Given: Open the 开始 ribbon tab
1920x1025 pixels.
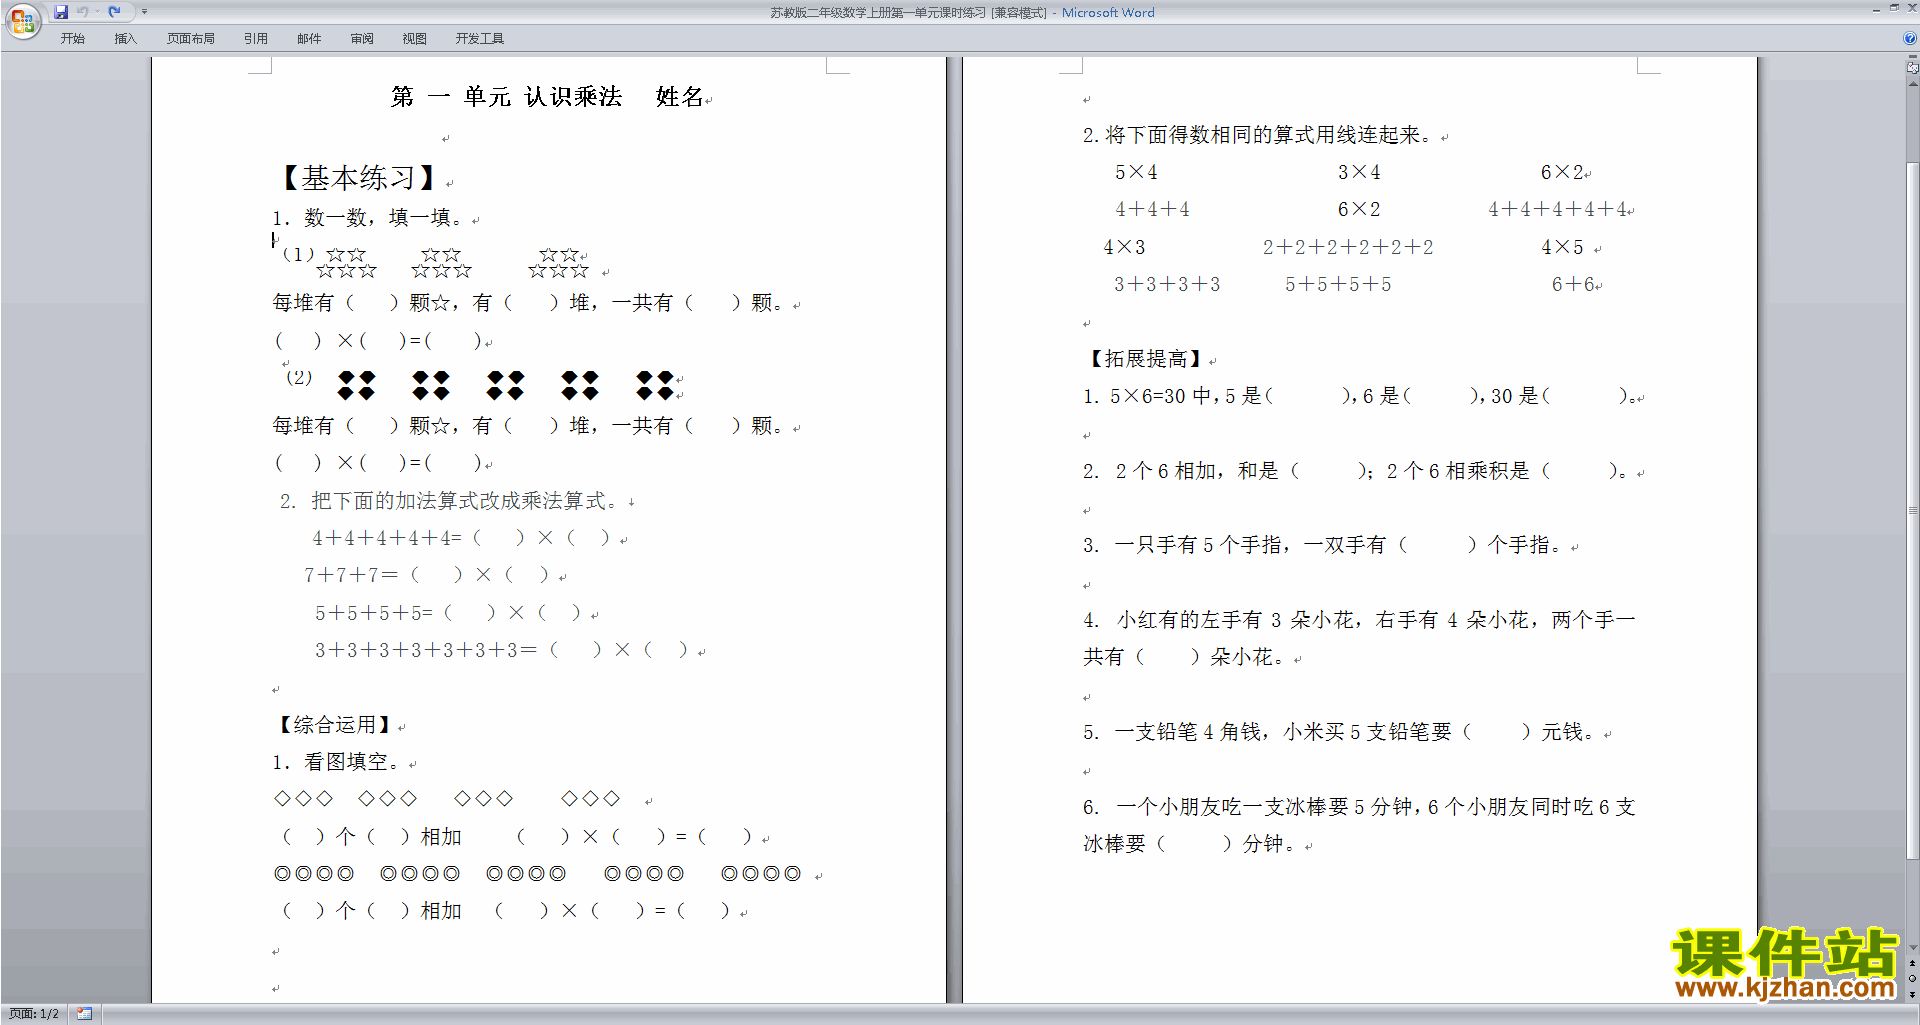Looking at the screenshot, I should coord(72,39).
